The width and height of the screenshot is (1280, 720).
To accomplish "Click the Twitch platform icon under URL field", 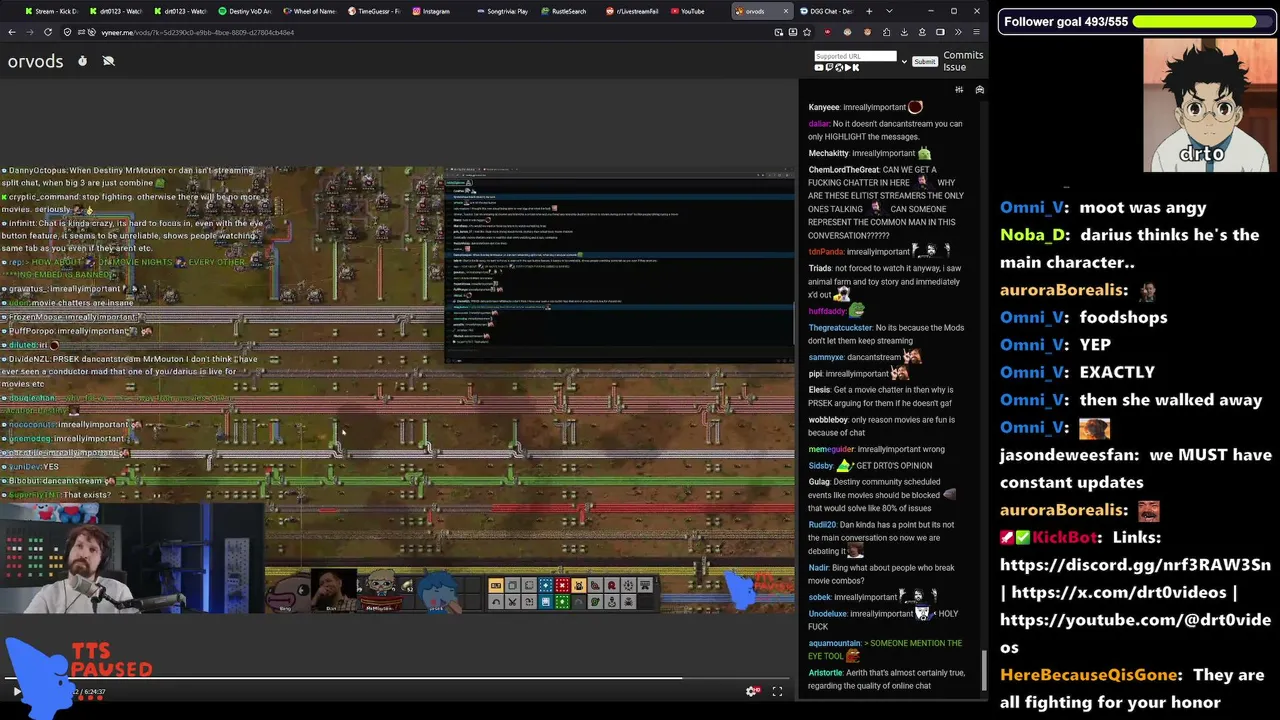I will coord(828,68).
